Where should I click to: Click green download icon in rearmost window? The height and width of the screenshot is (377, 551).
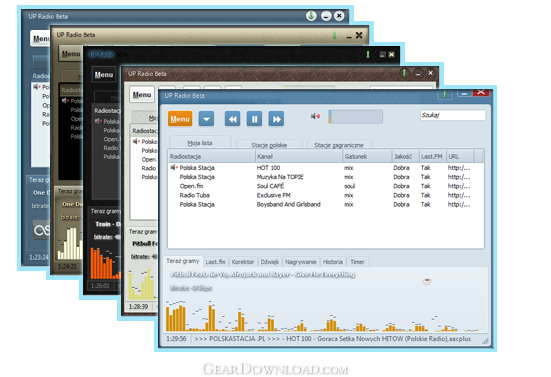point(311,16)
